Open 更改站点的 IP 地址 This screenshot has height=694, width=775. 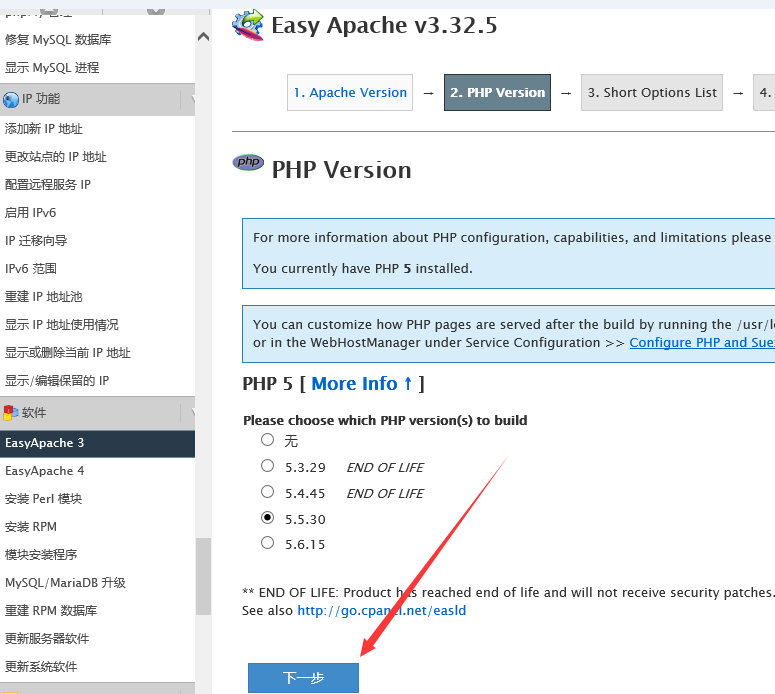55,157
